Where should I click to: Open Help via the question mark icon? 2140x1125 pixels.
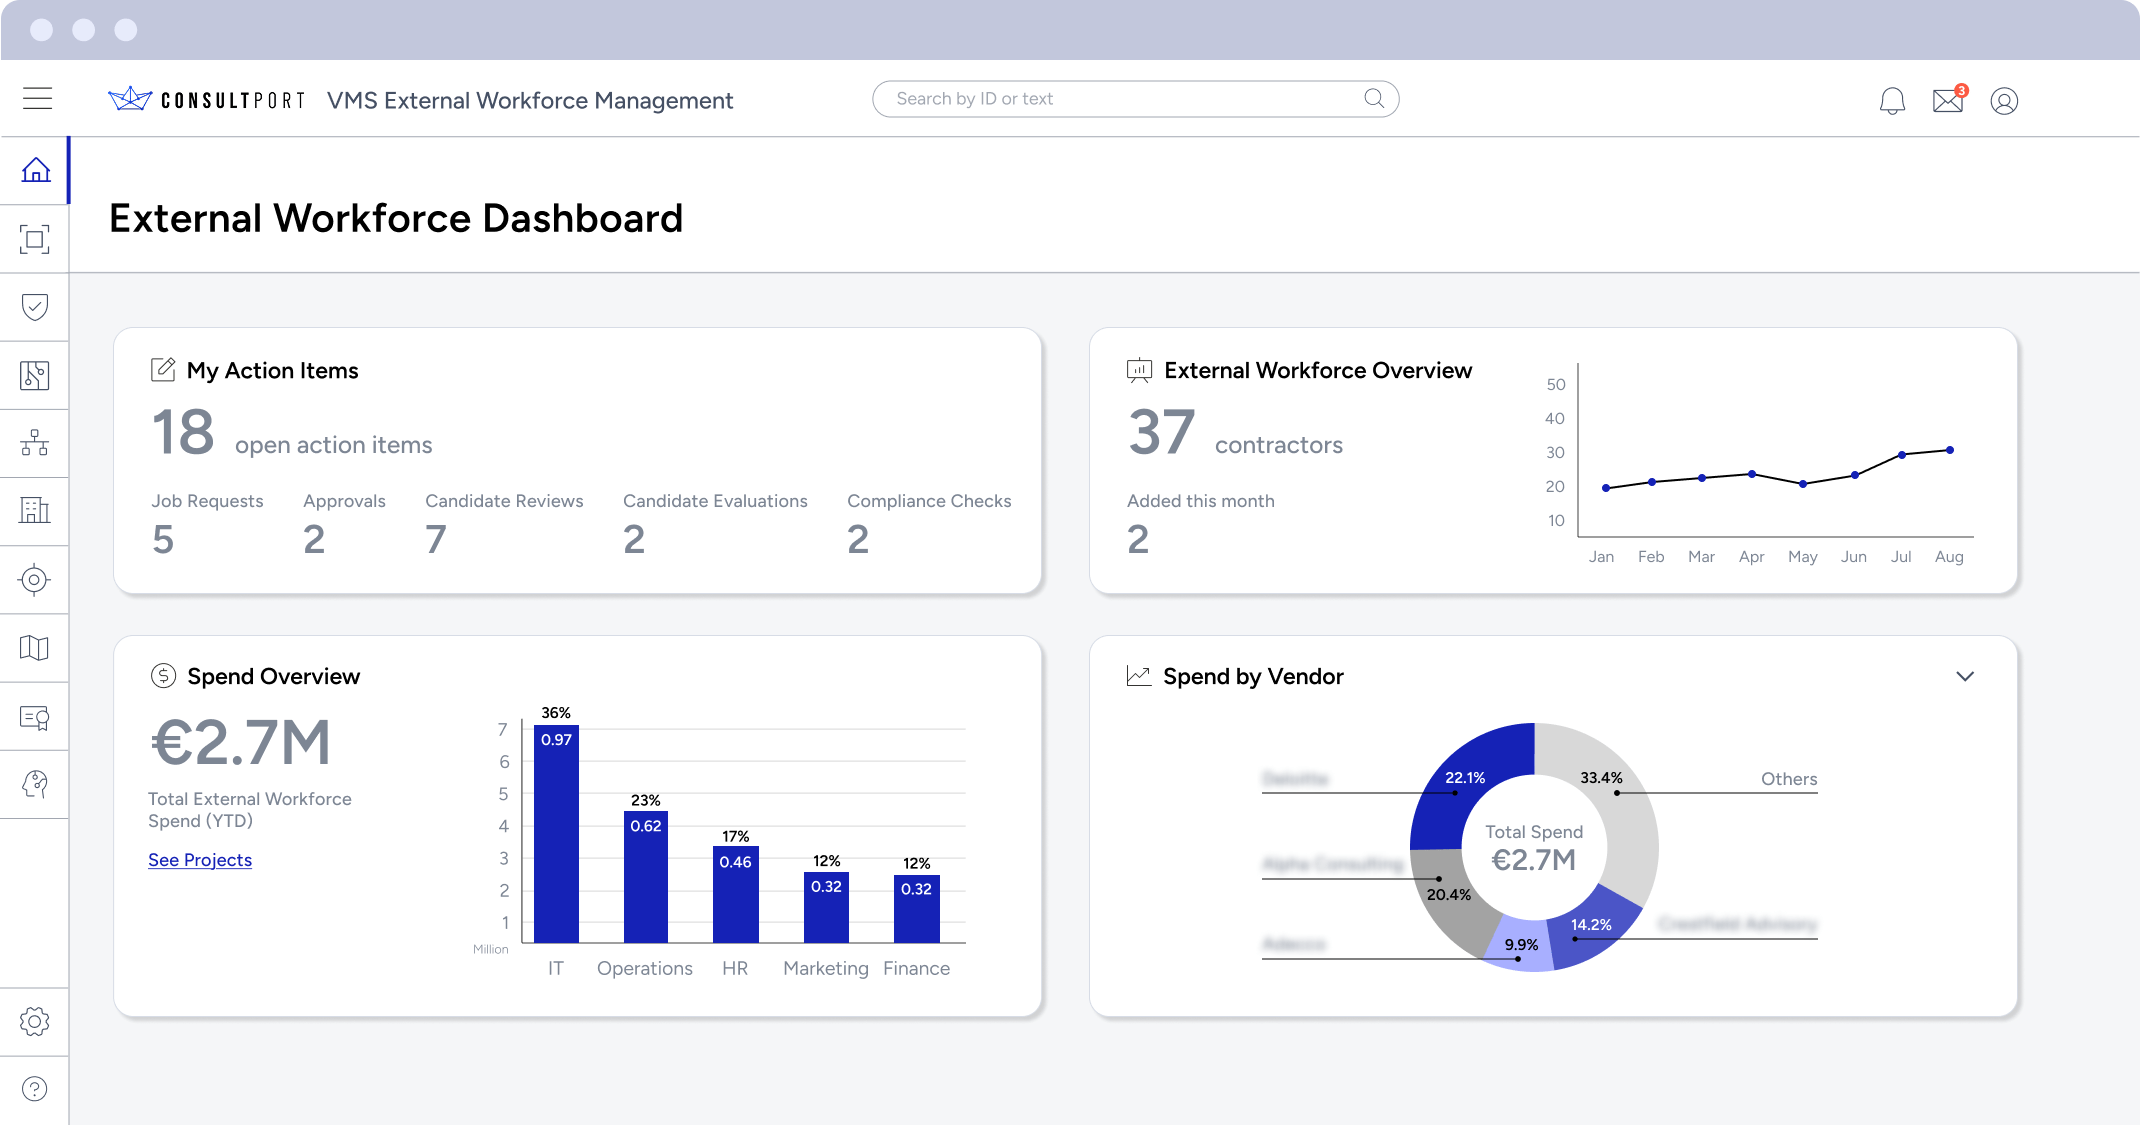(35, 1089)
